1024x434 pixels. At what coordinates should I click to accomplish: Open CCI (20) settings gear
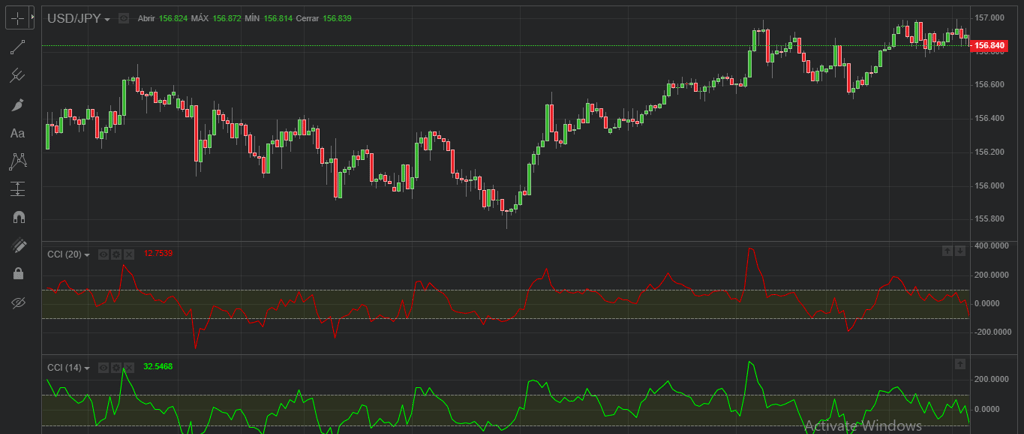click(116, 255)
